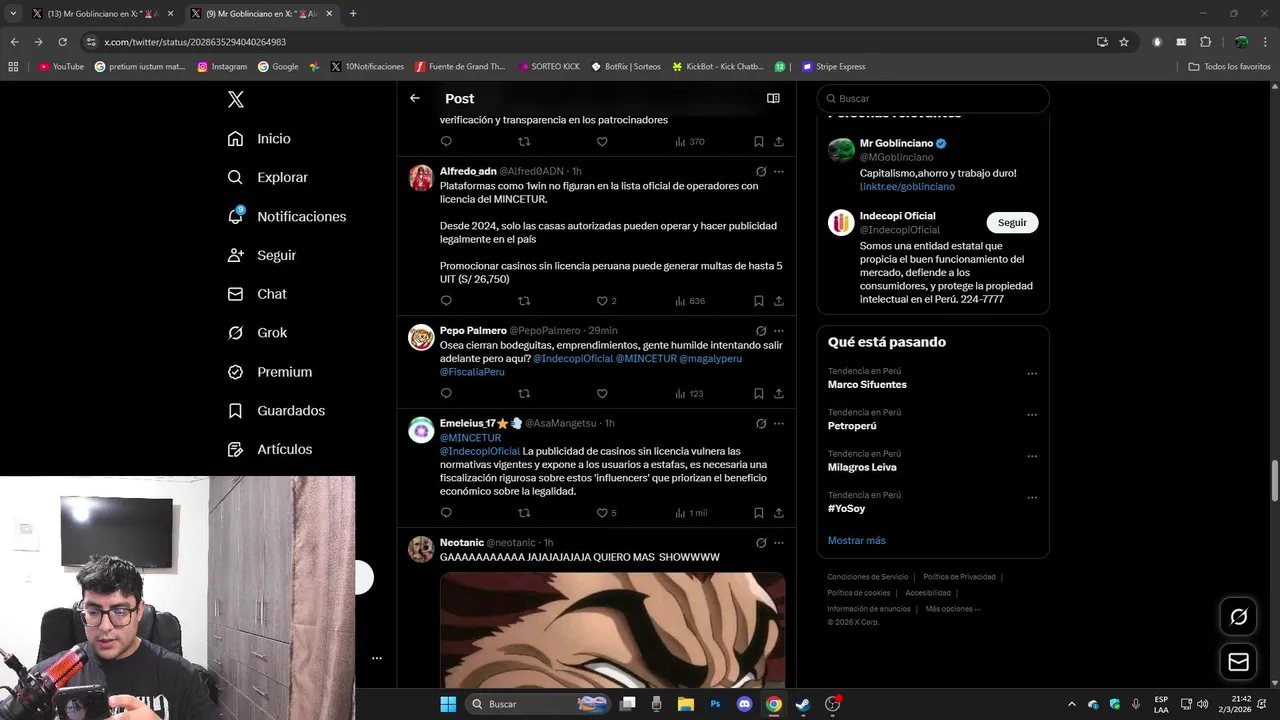This screenshot has height=720, width=1280.
Task: Open @IndecopiOficial mention in Pepo Palmero's post
Action: click(x=573, y=358)
